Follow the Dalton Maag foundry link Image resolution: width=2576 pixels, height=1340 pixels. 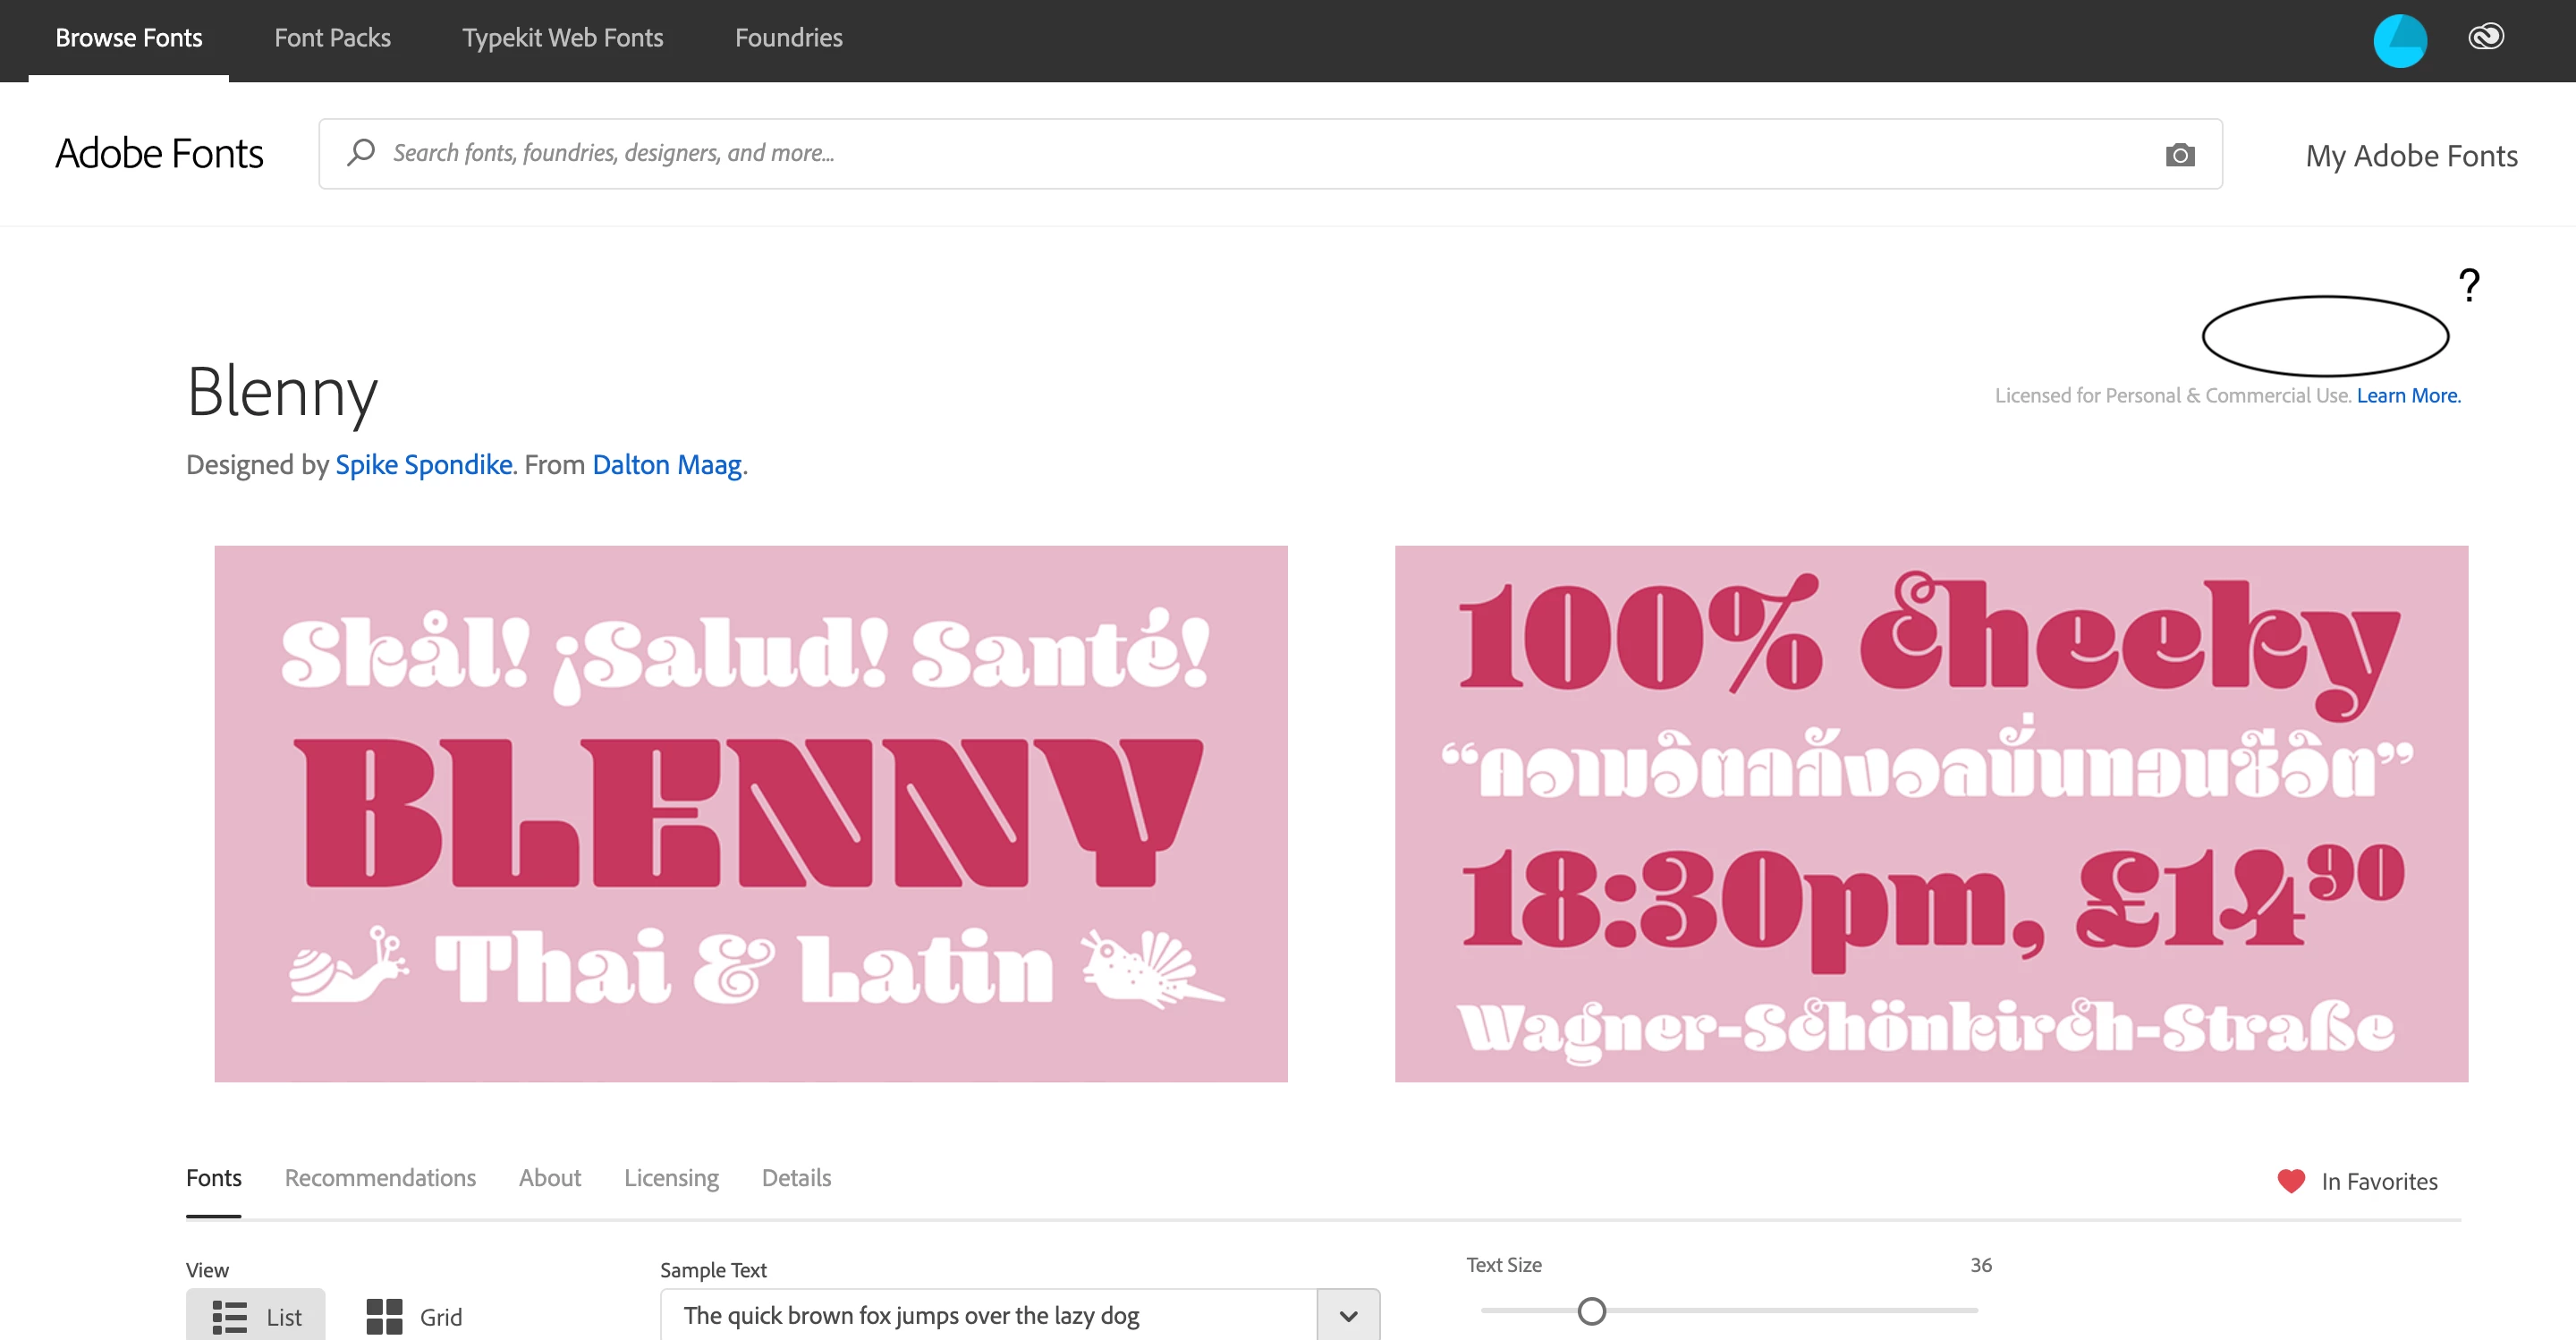coord(666,465)
